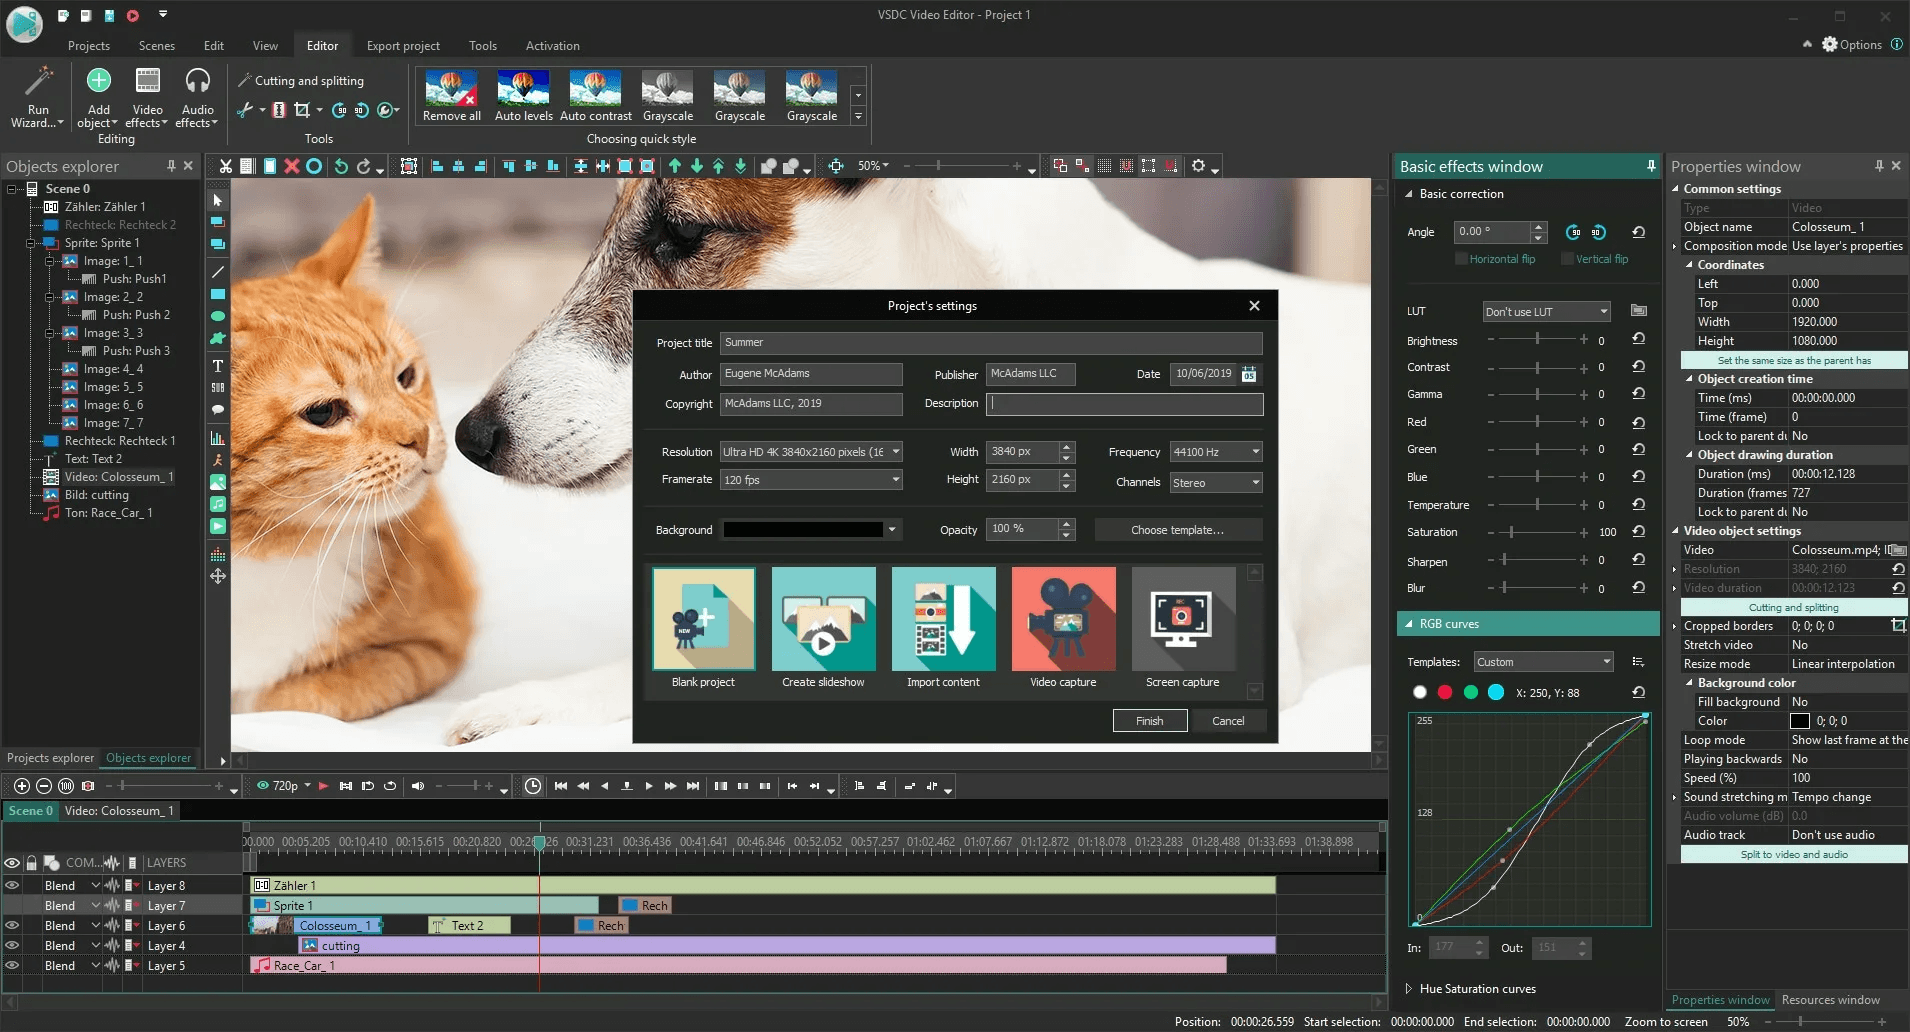
Task: Enable the Horizontal flip checkbox
Action: point(1461,259)
